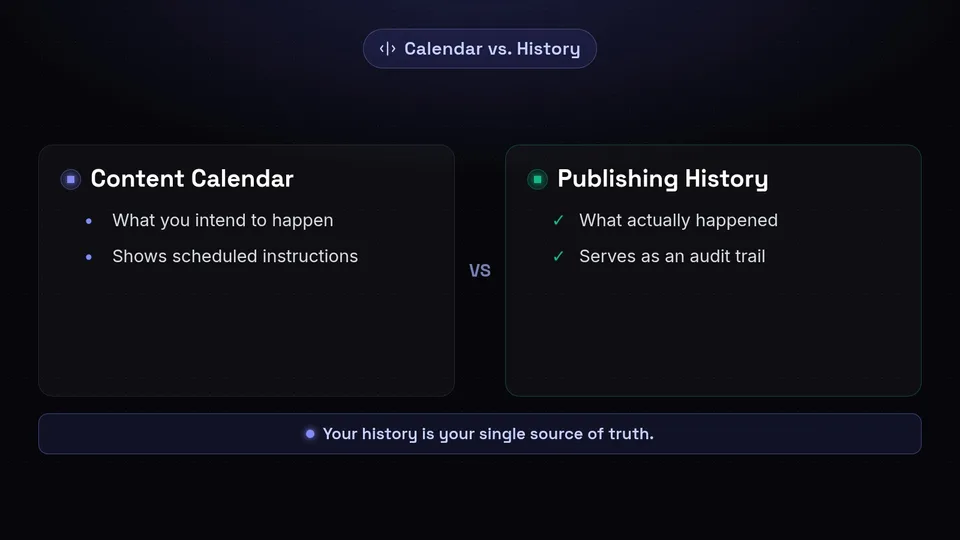Click the purple Content Calendar square icon
The width and height of the screenshot is (960, 540).
click(x=70, y=179)
